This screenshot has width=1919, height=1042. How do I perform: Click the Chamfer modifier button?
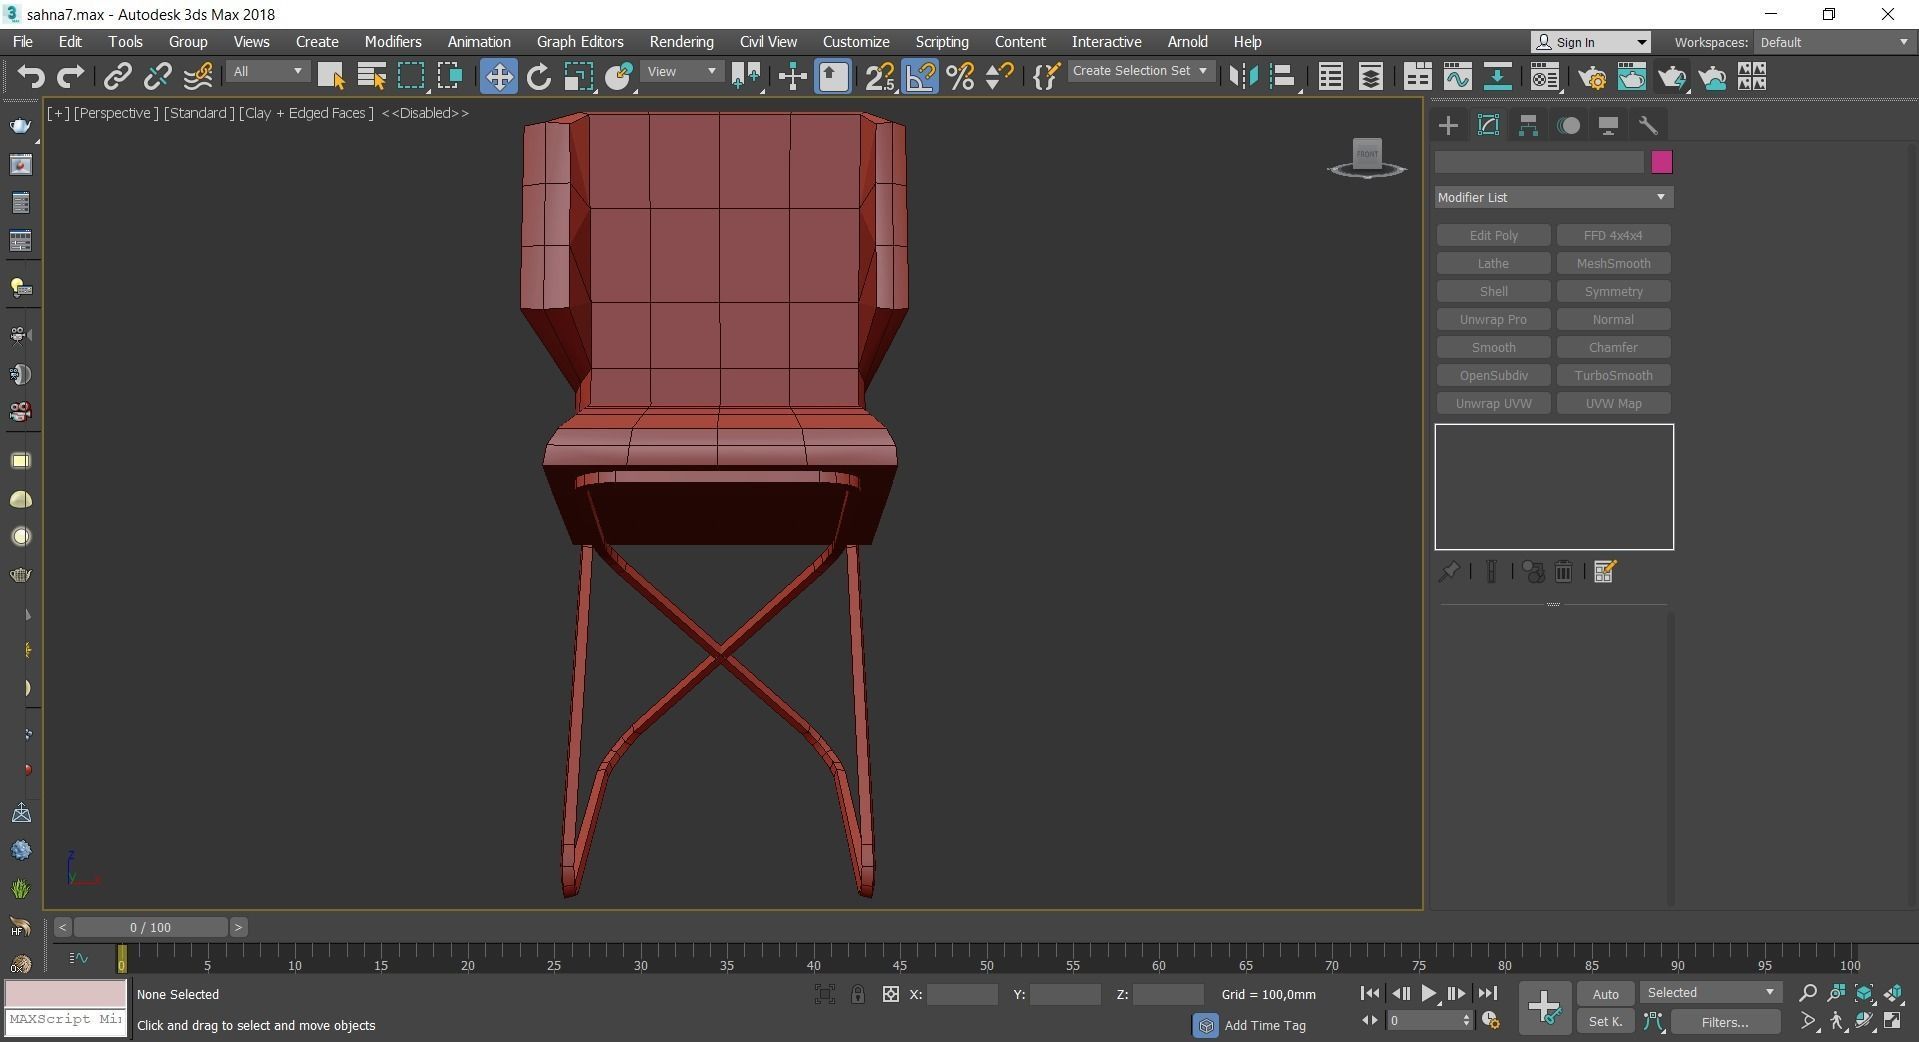(x=1613, y=347)
